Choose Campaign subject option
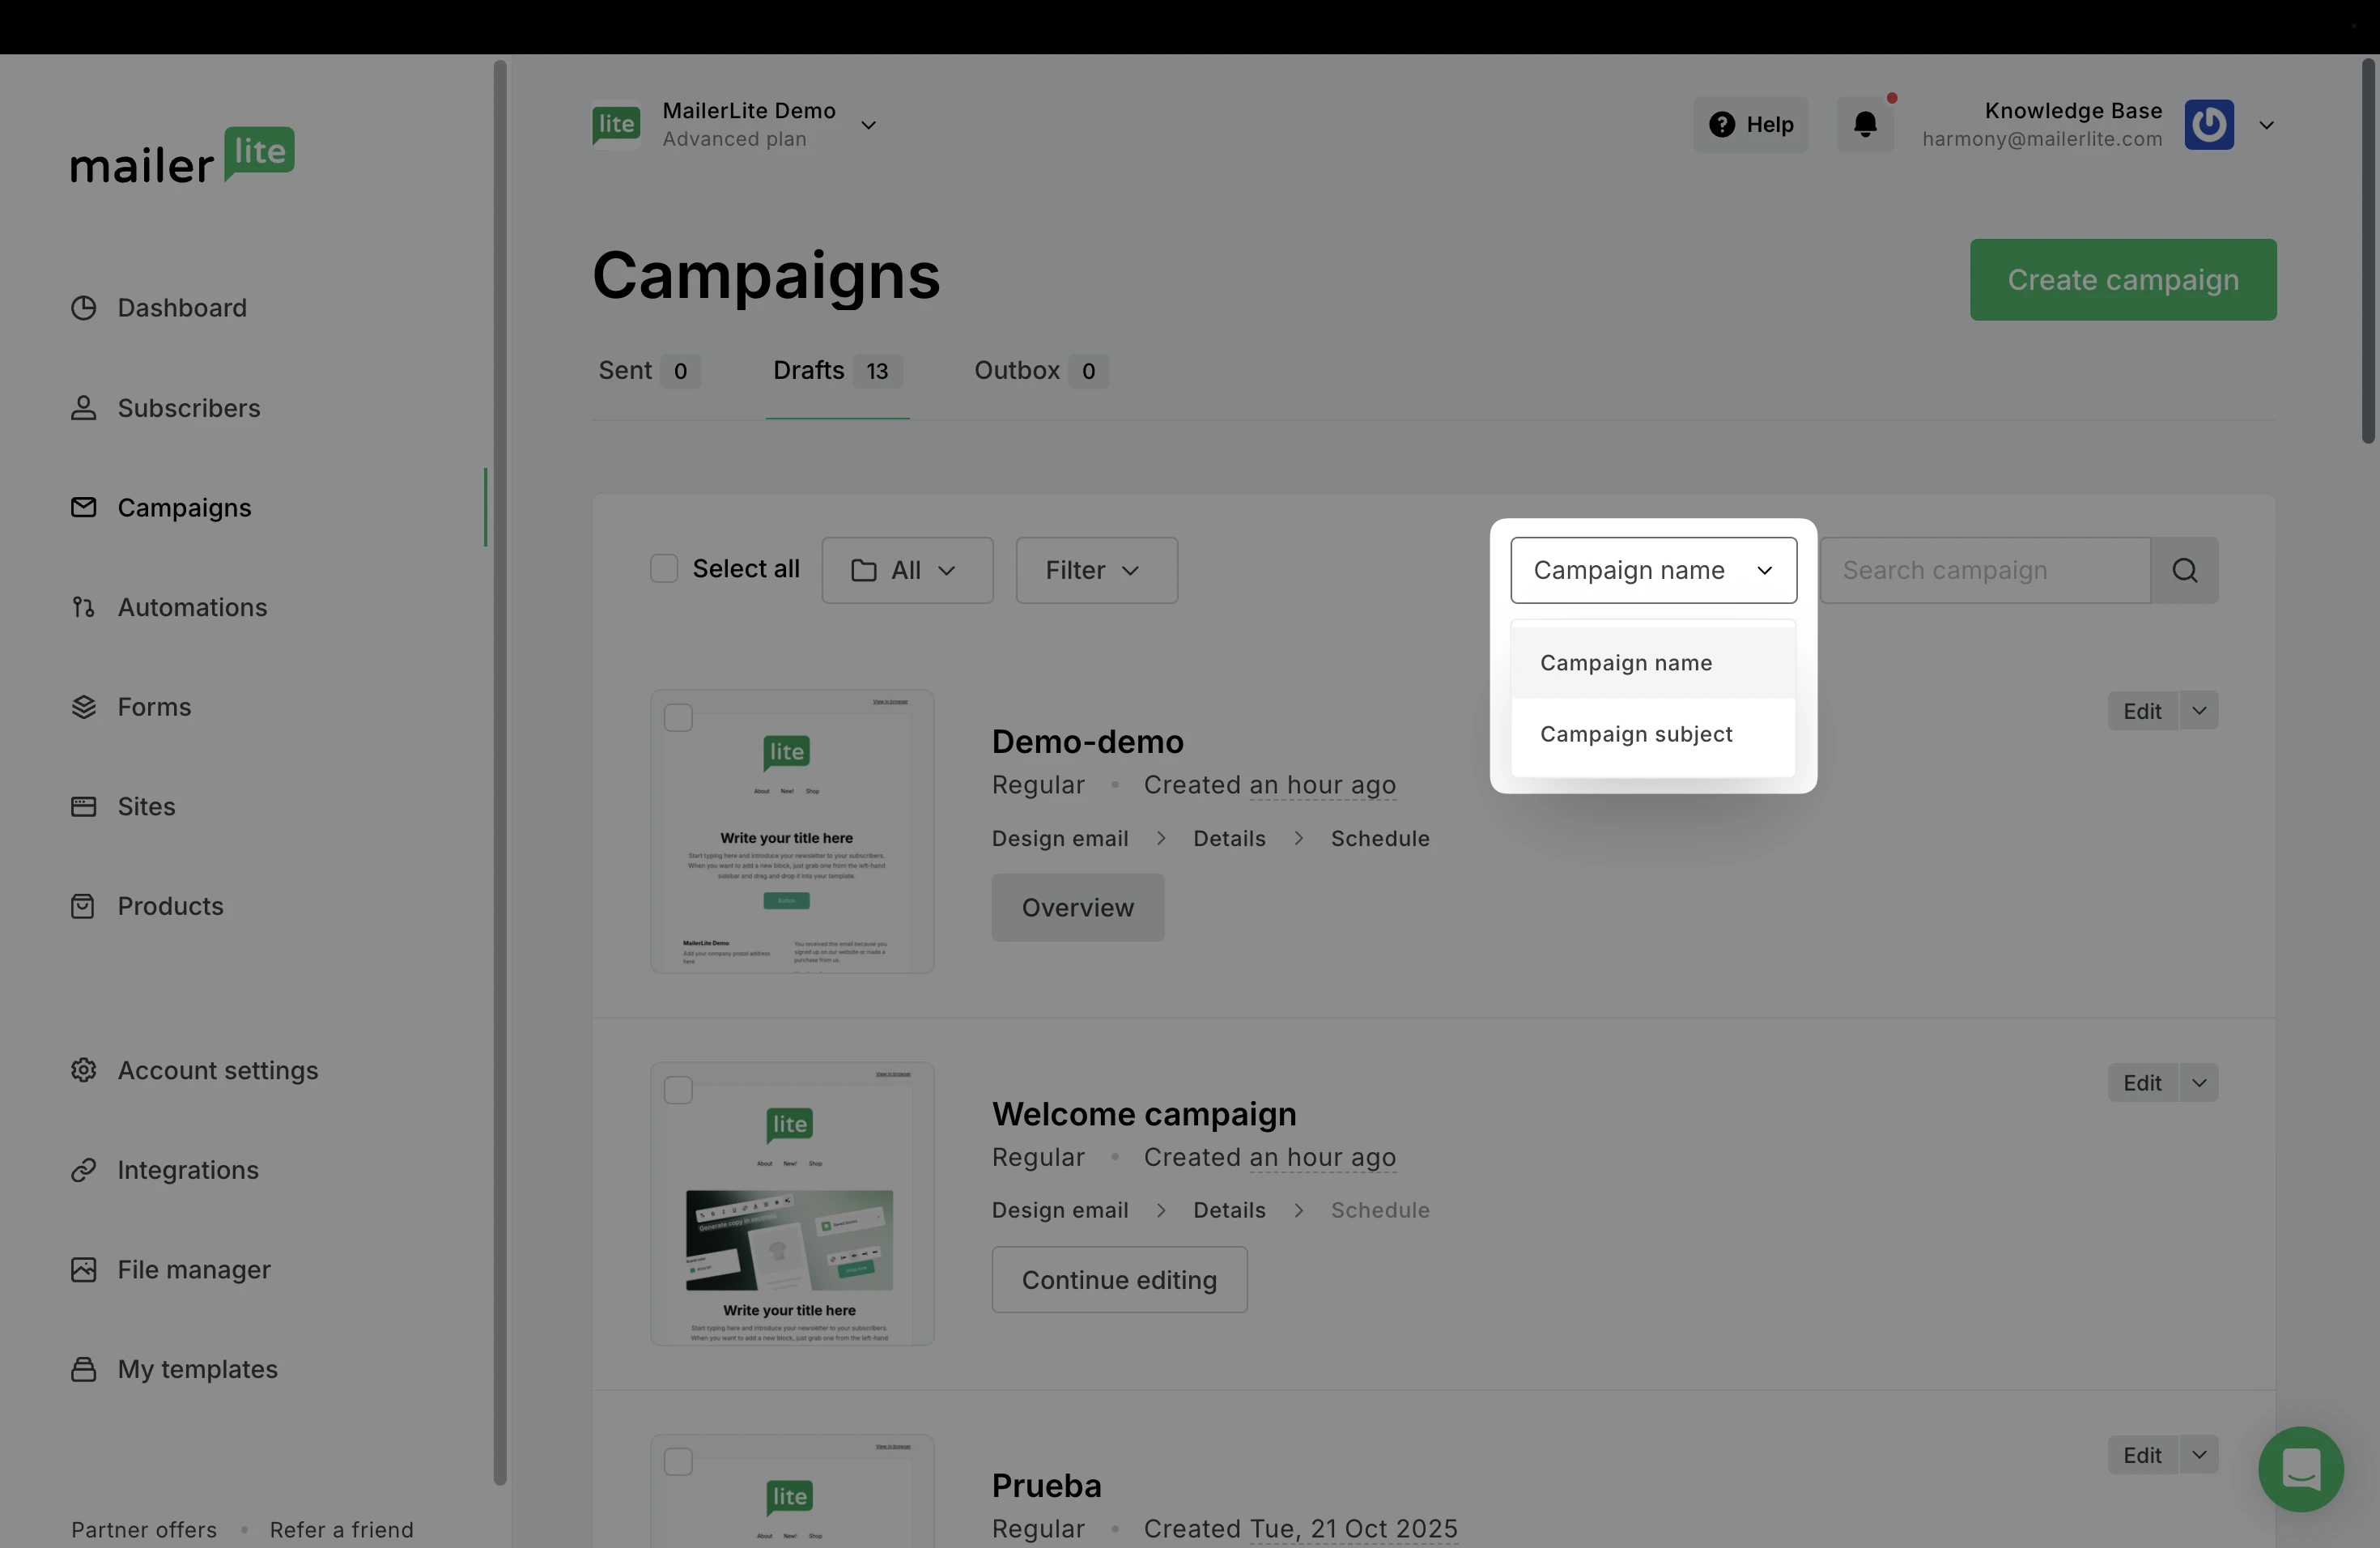This screenshot has width=2380, height=1548. click(x=1636, y=734)
